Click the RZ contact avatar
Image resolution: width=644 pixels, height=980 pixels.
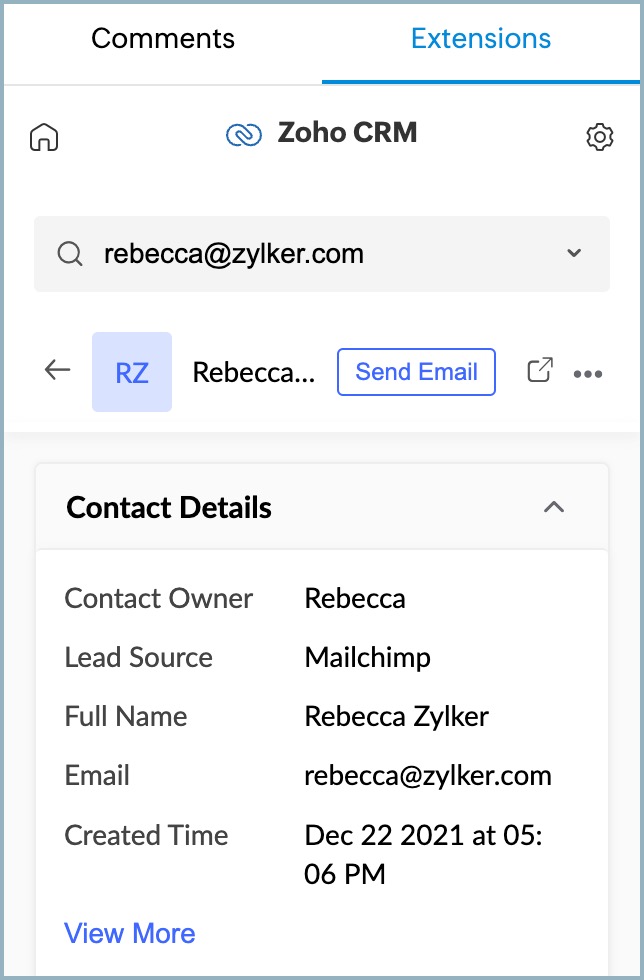pos(132,372)
